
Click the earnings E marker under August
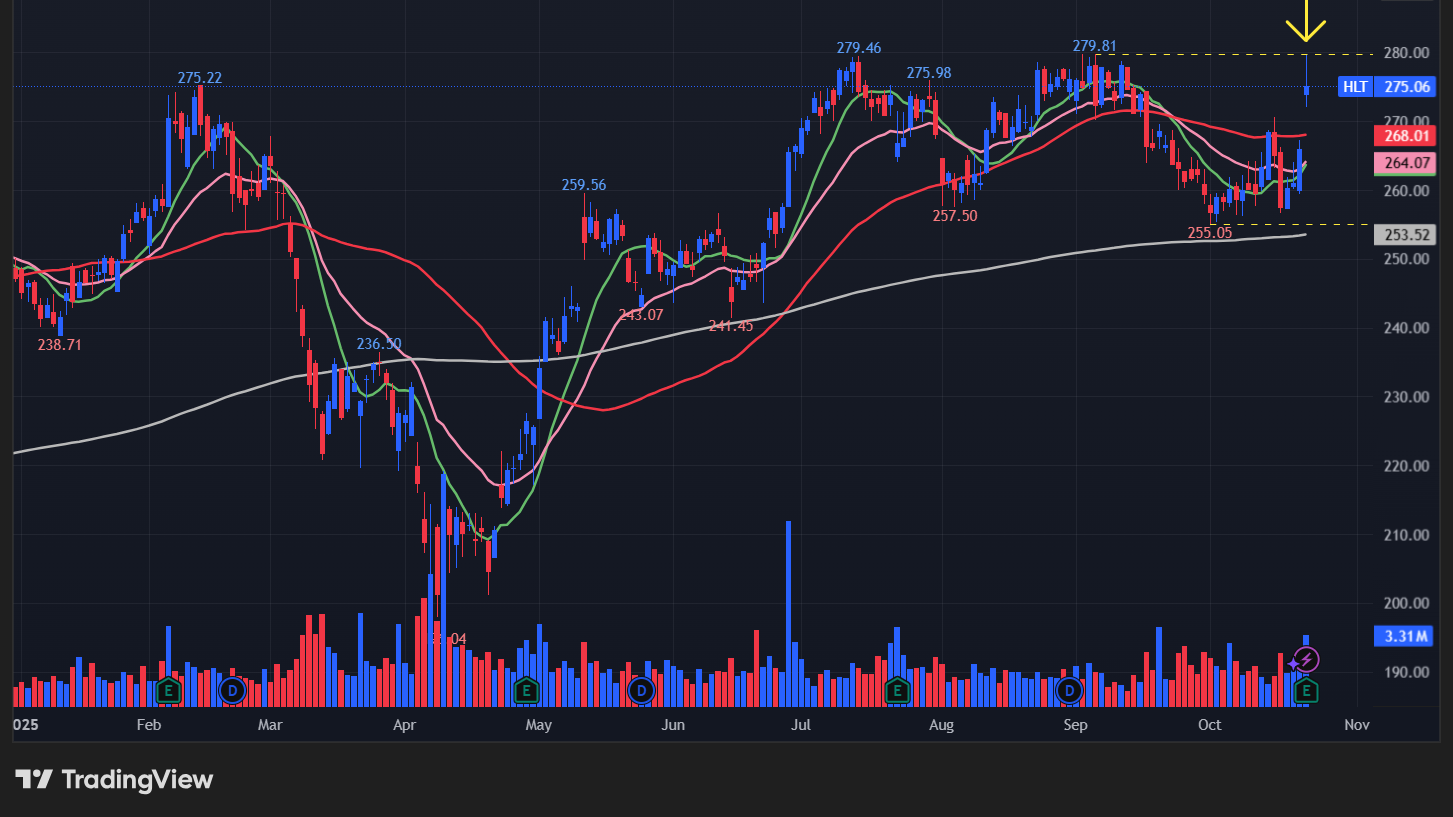(x=897, y=689)
